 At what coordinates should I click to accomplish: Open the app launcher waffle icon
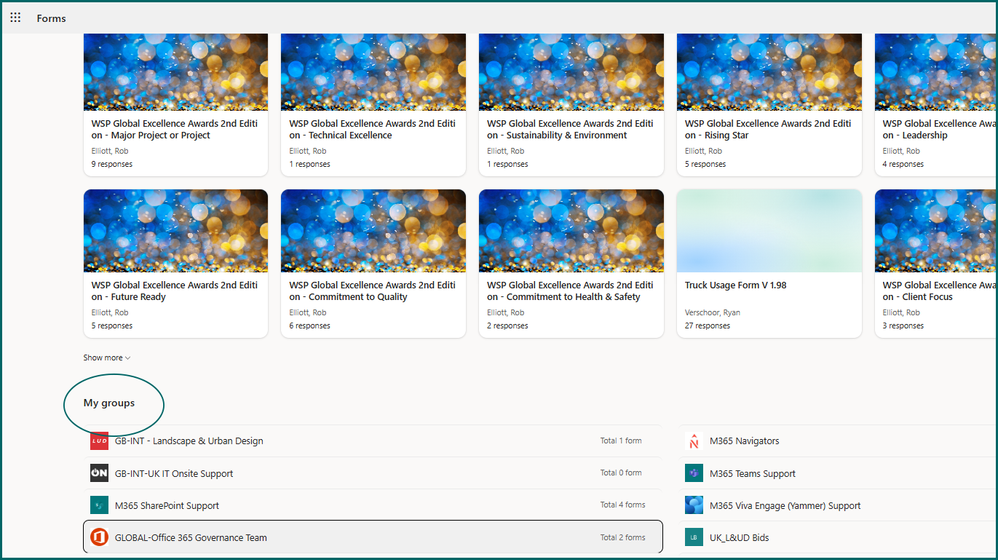click(15, 18)
